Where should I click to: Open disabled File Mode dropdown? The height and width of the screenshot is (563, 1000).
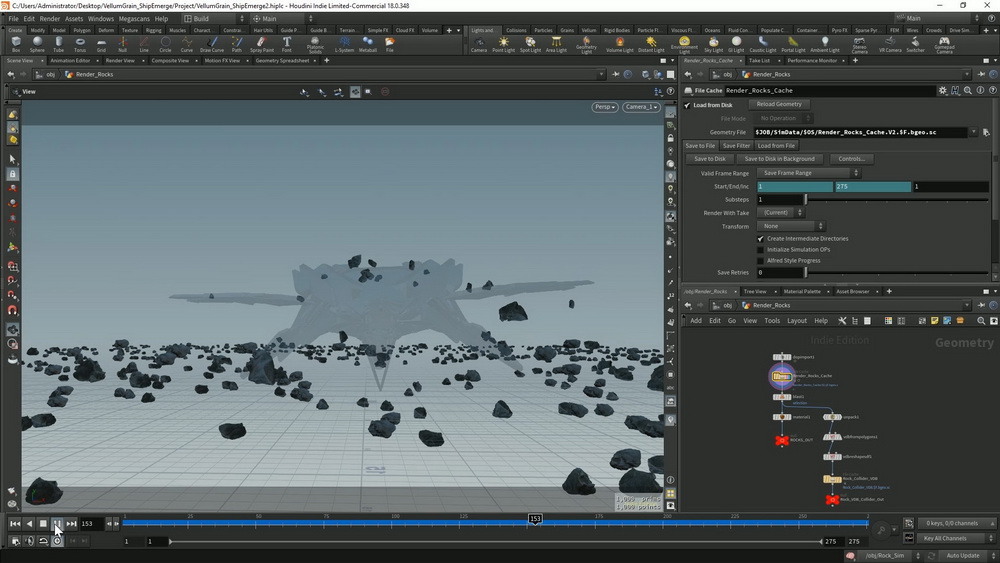pyautogui.click(x=784, y=119)
